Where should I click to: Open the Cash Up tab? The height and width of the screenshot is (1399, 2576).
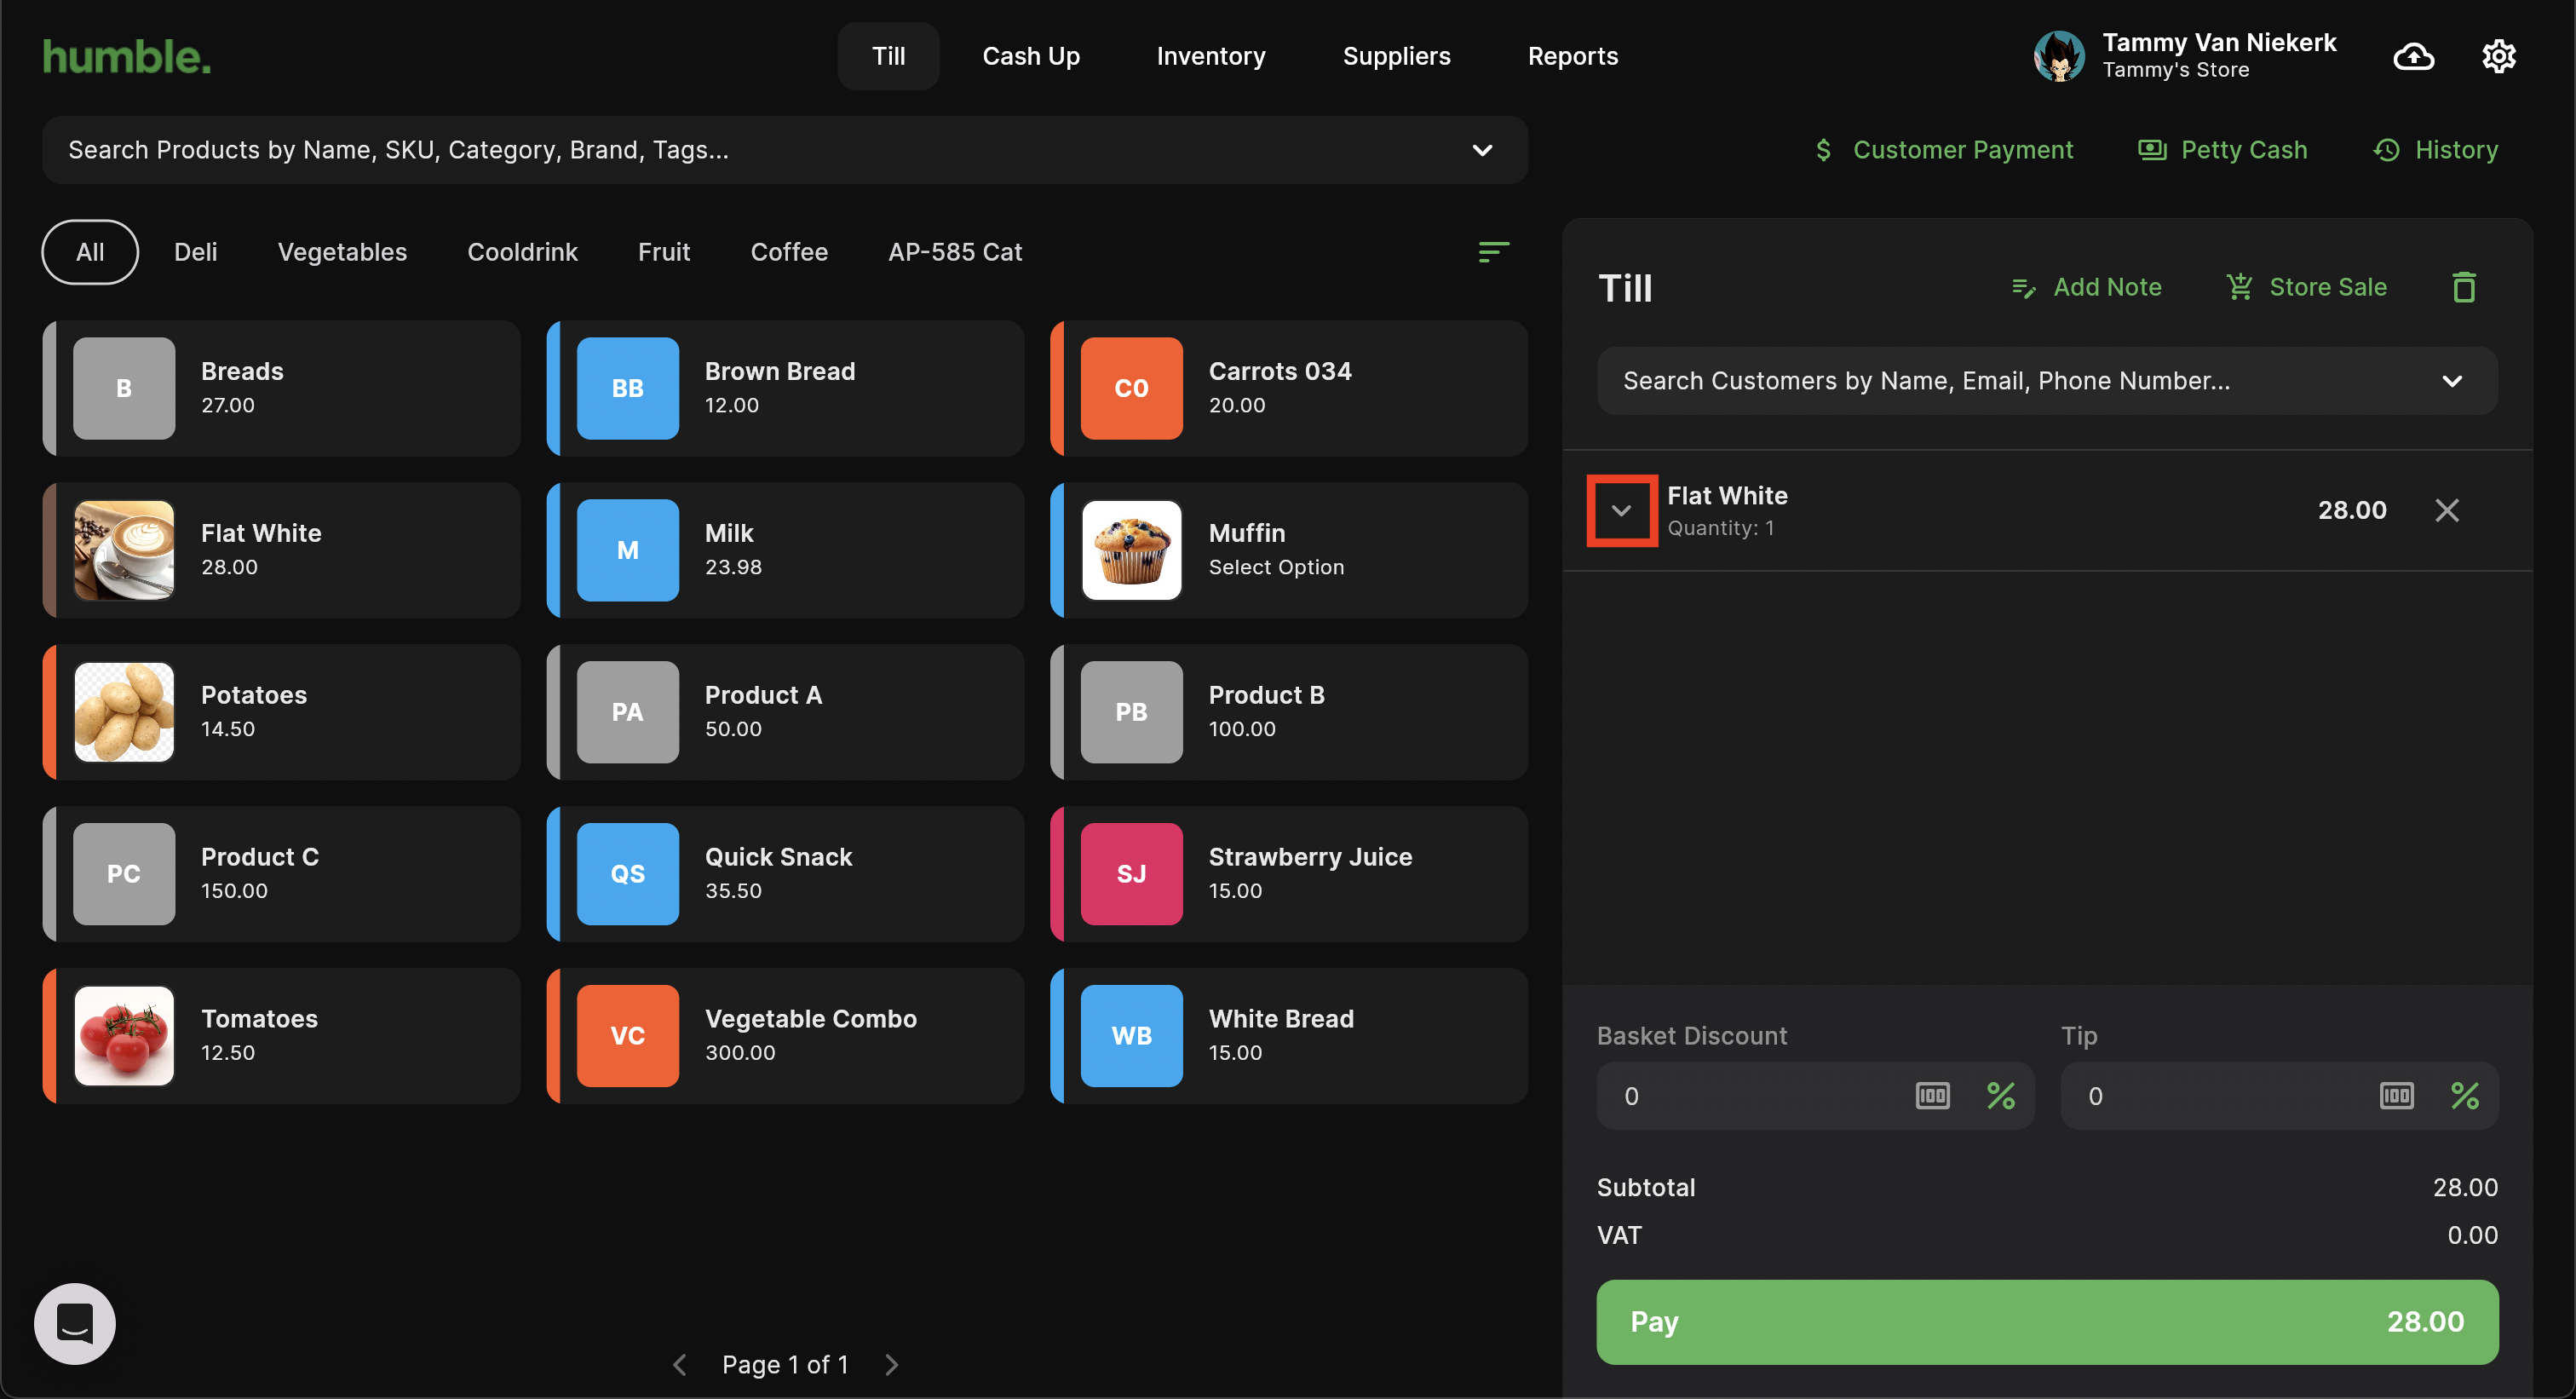(1030, 56)
